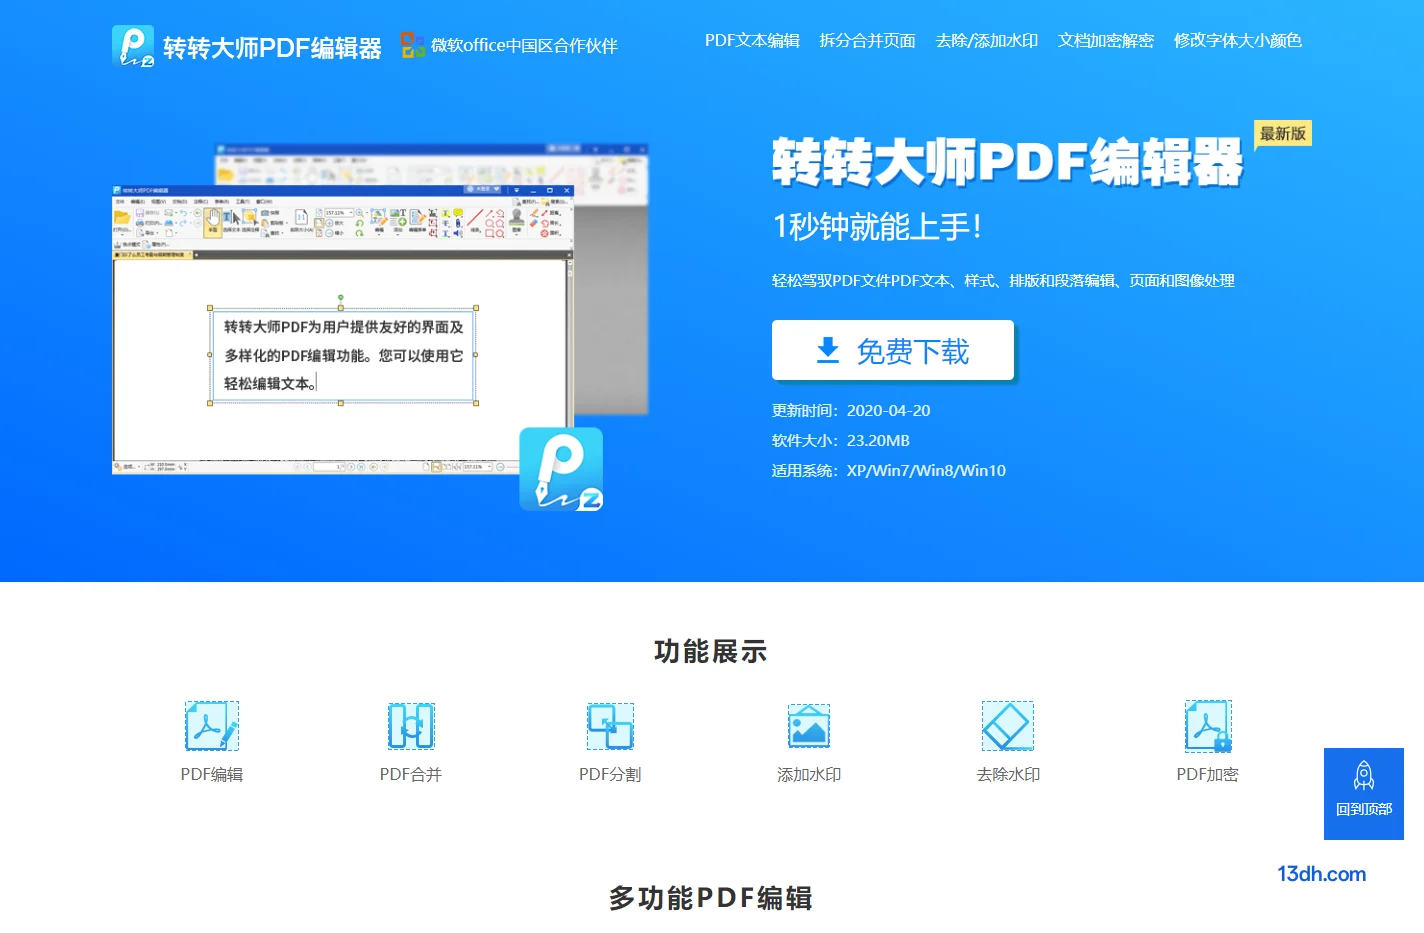Click the 适用系统 XP/Win7/Win8/Win10 text

(x=889, y=470)
